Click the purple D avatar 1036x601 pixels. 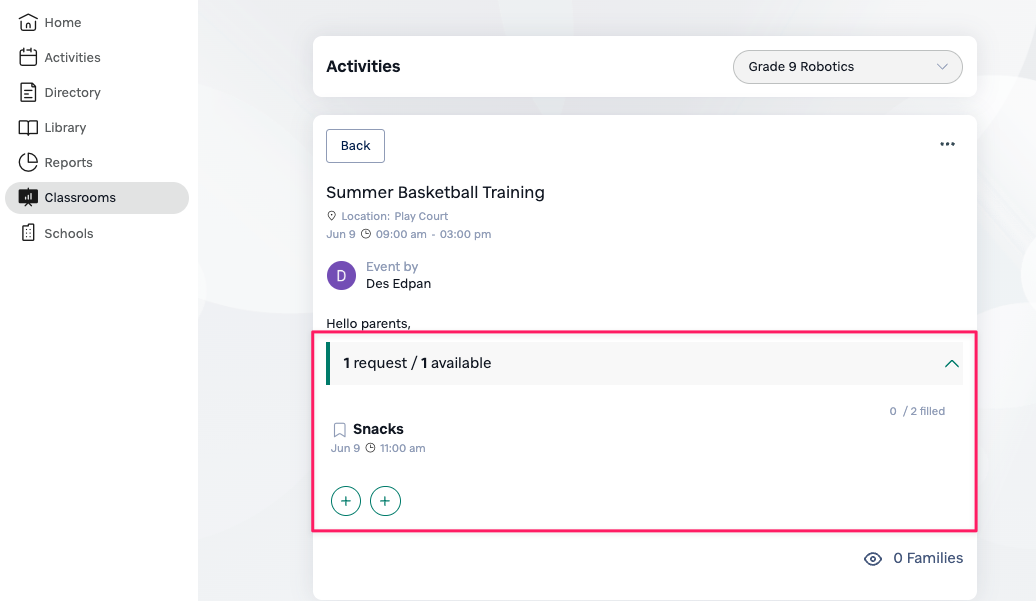click(x=342, y=275)
